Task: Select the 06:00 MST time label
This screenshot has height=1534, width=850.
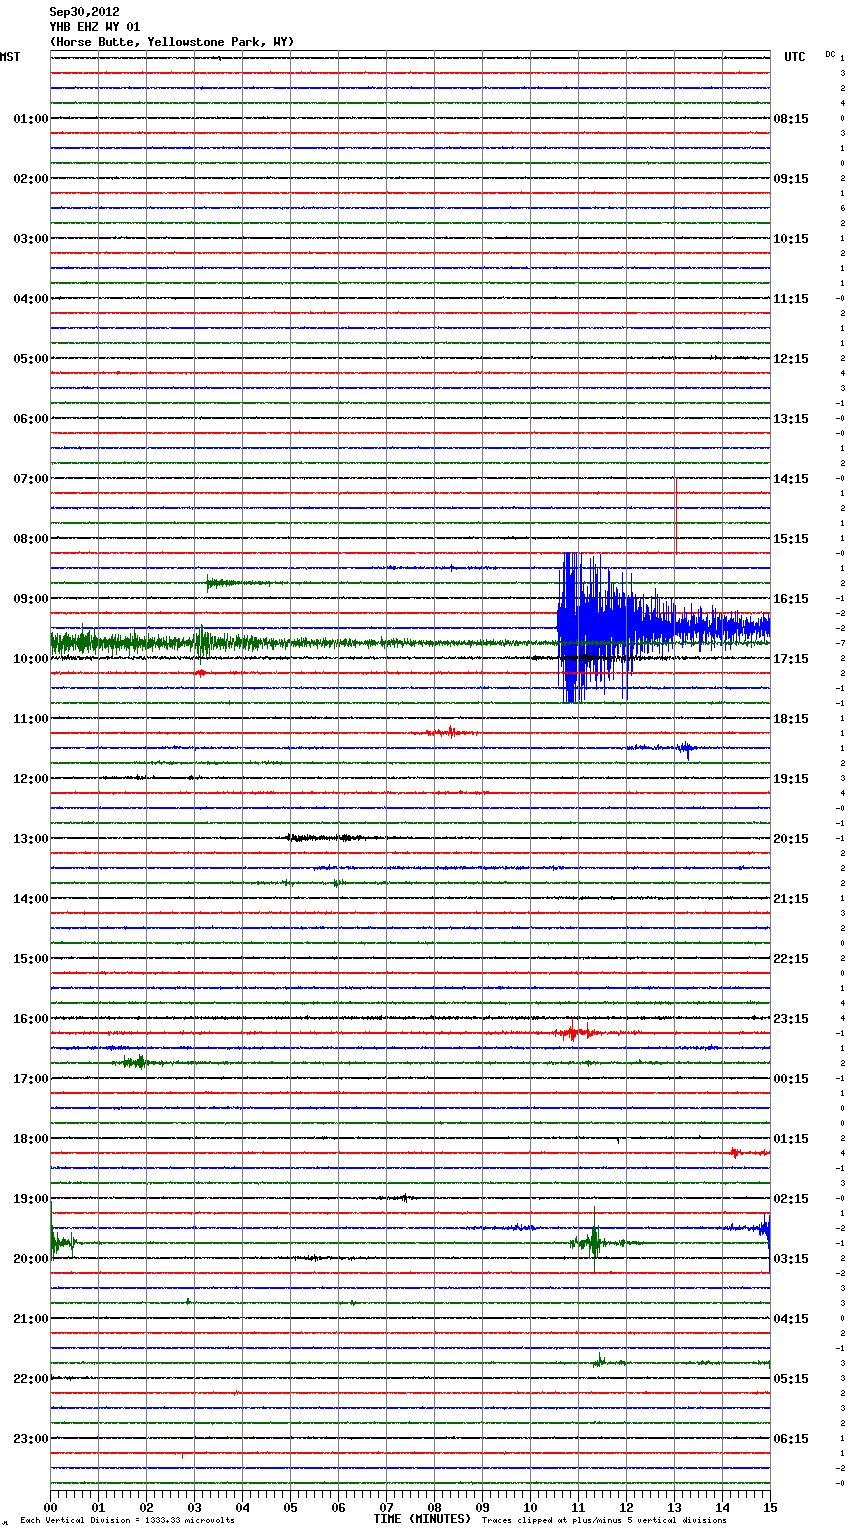Action: 31,419
